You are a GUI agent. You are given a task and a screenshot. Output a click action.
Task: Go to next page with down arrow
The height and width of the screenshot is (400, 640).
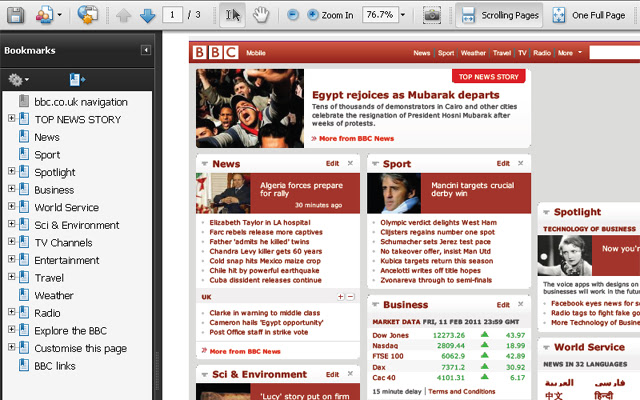[147, 16]
